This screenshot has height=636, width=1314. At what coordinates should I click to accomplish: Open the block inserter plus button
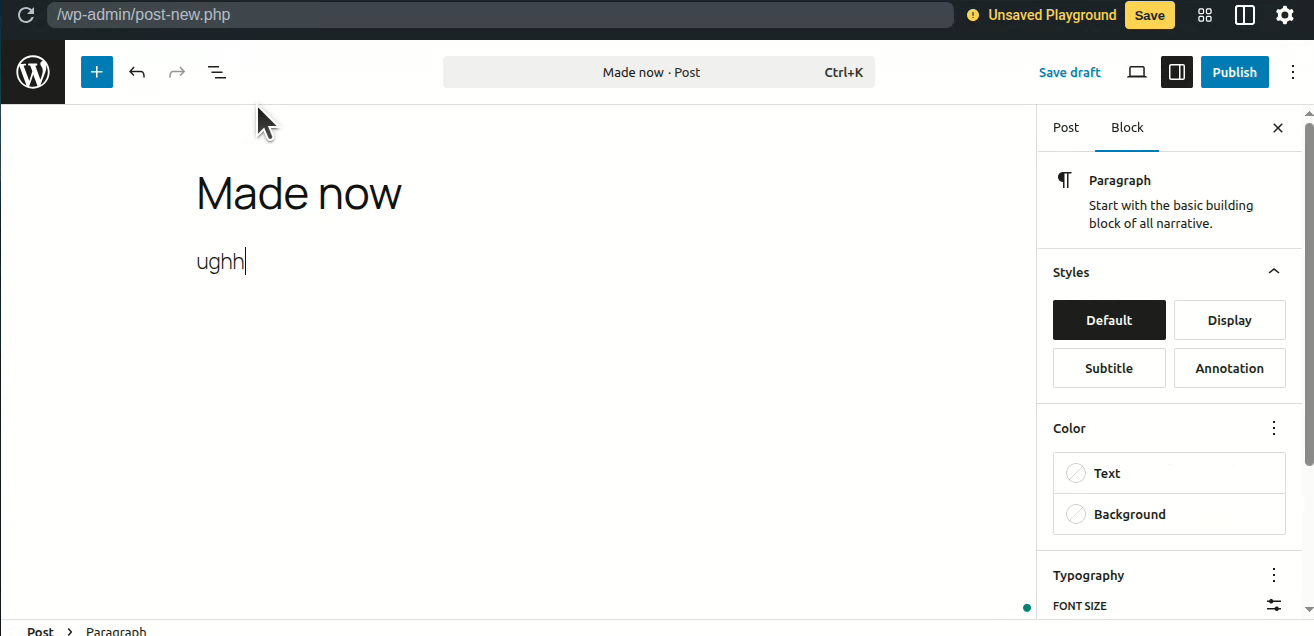tap(97, 72)
